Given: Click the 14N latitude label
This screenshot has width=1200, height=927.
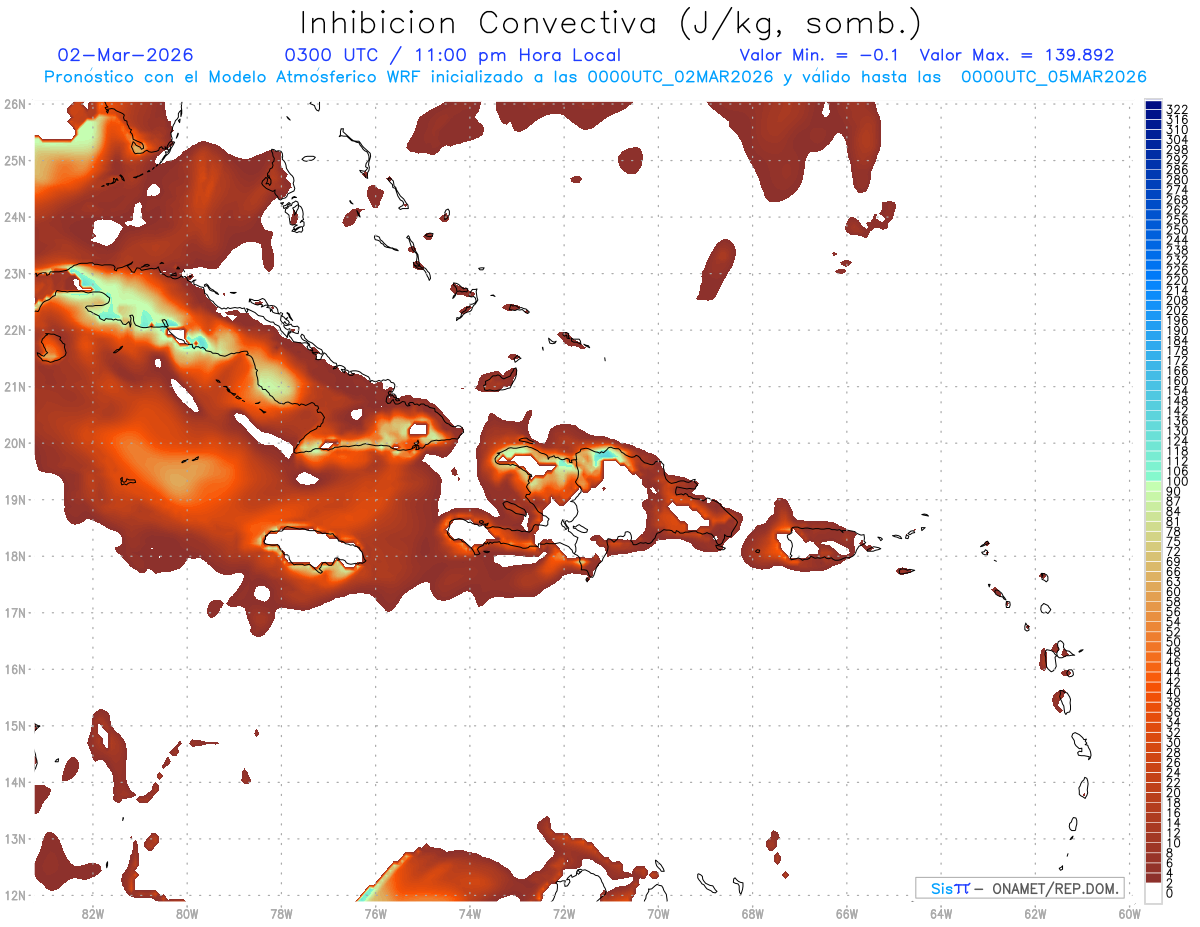Looking at the screenshot, I should [15, 782].
